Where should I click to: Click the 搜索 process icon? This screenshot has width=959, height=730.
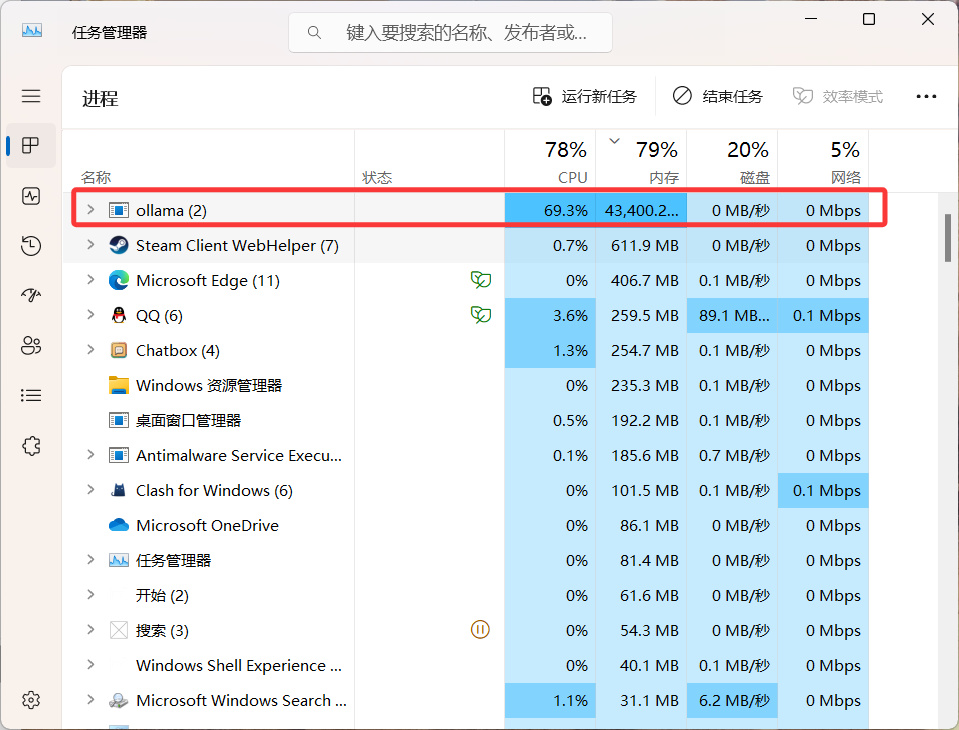coord(119,630)
